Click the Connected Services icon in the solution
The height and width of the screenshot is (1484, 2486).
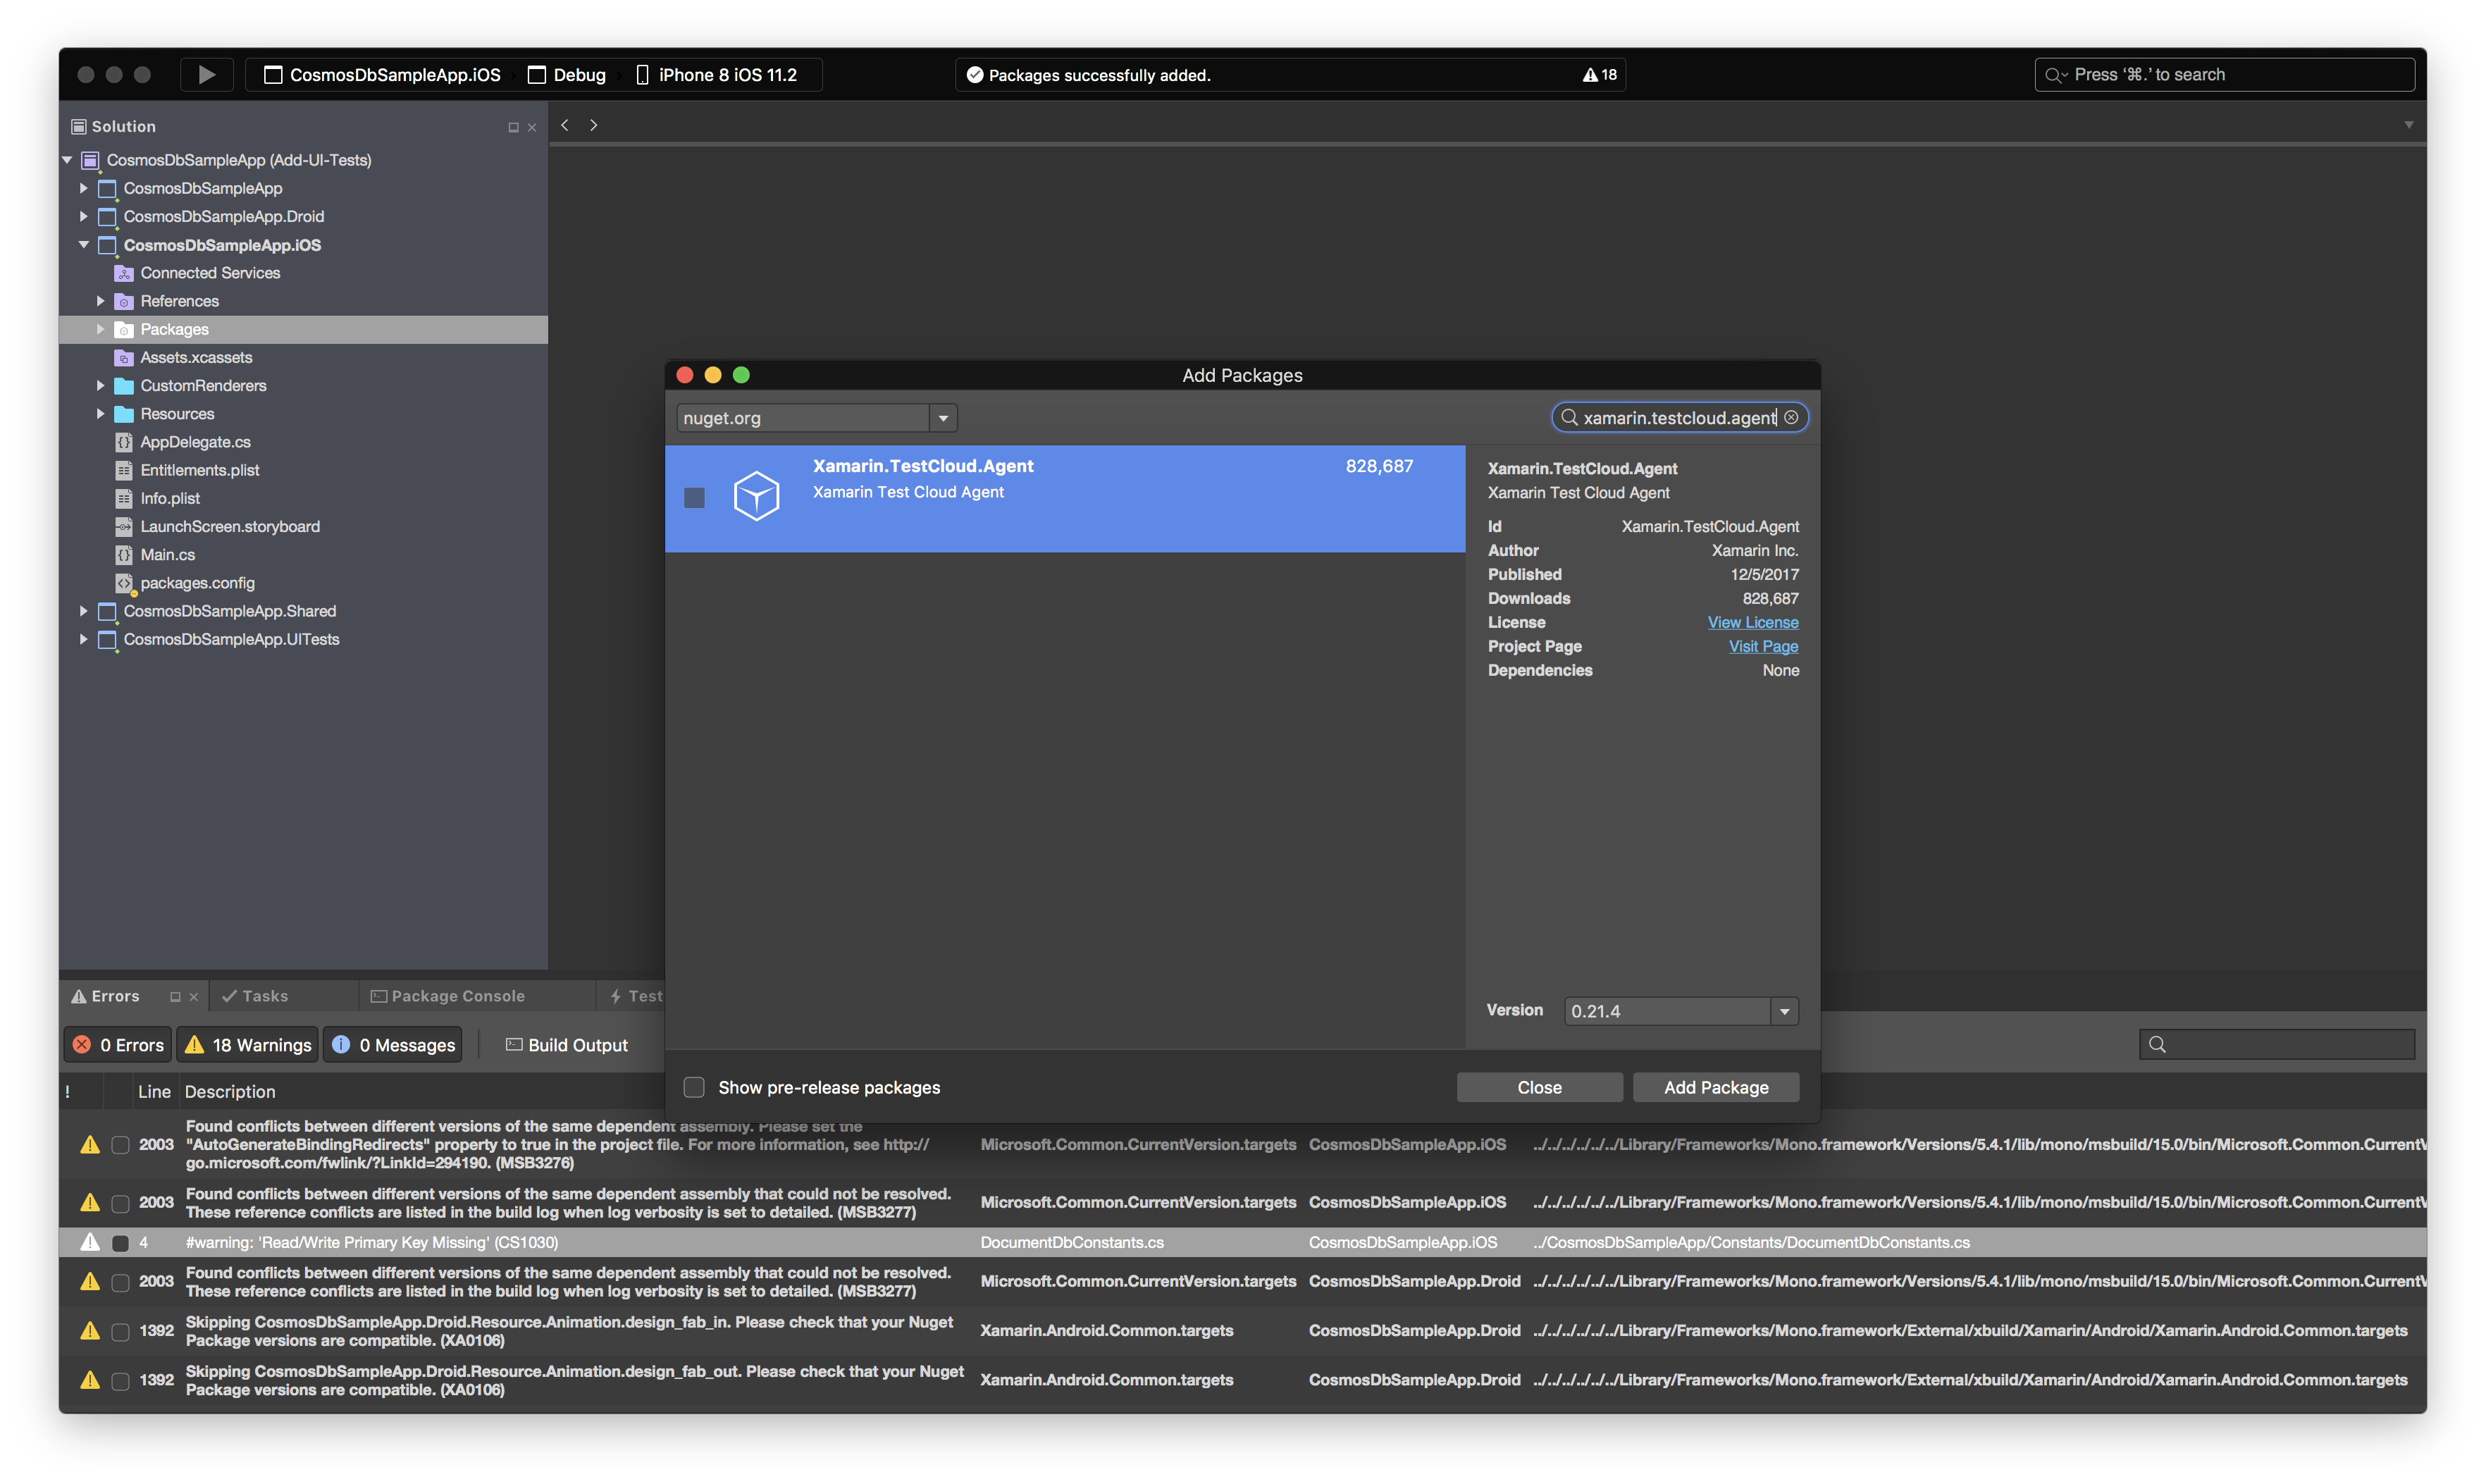point(122,272)
